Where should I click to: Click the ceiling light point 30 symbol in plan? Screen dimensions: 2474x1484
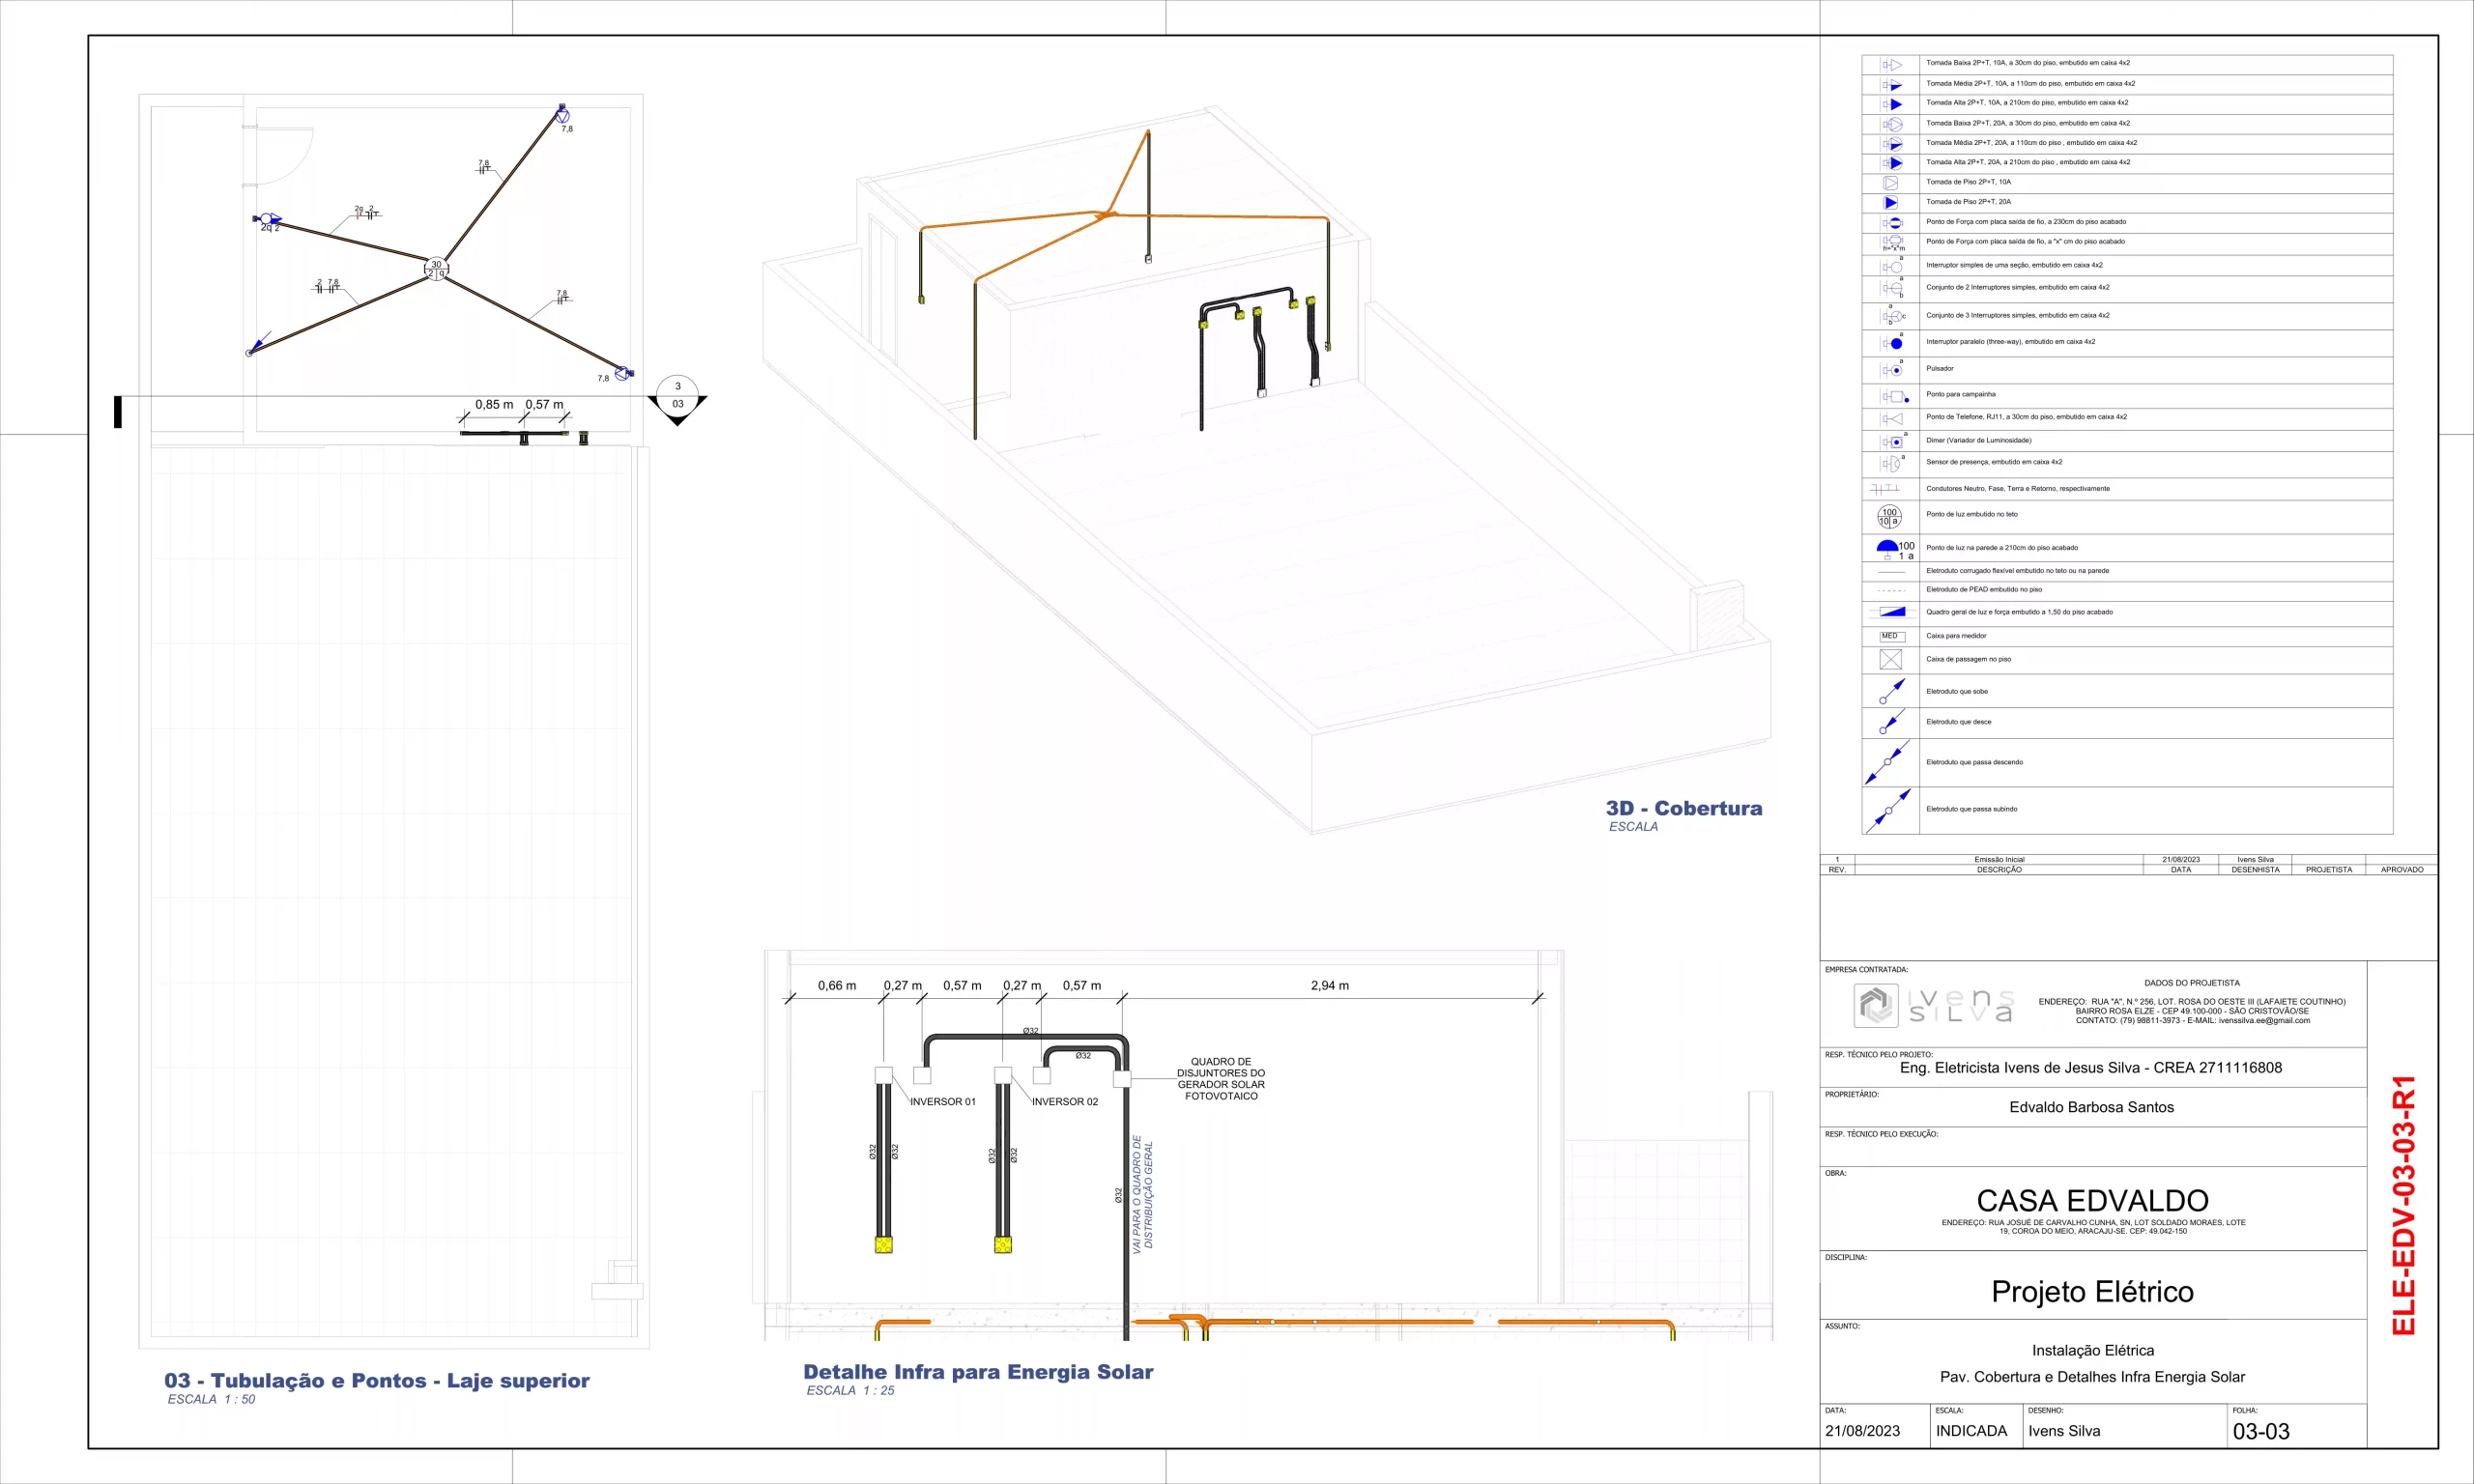(437, 269)
